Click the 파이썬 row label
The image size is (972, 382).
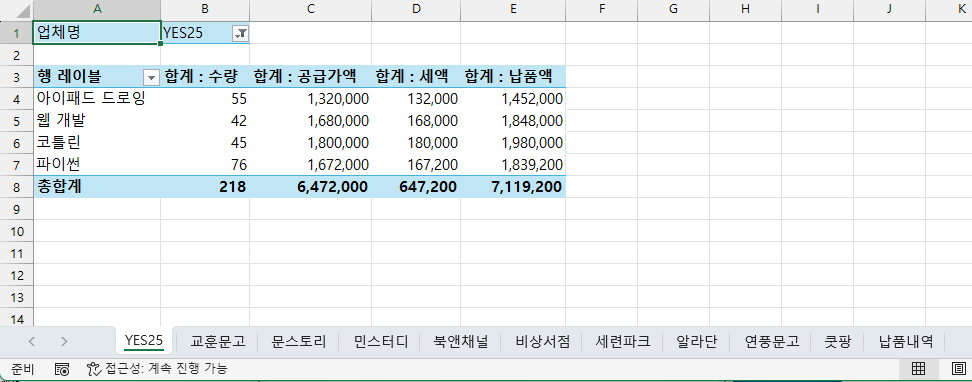[97, 165]
